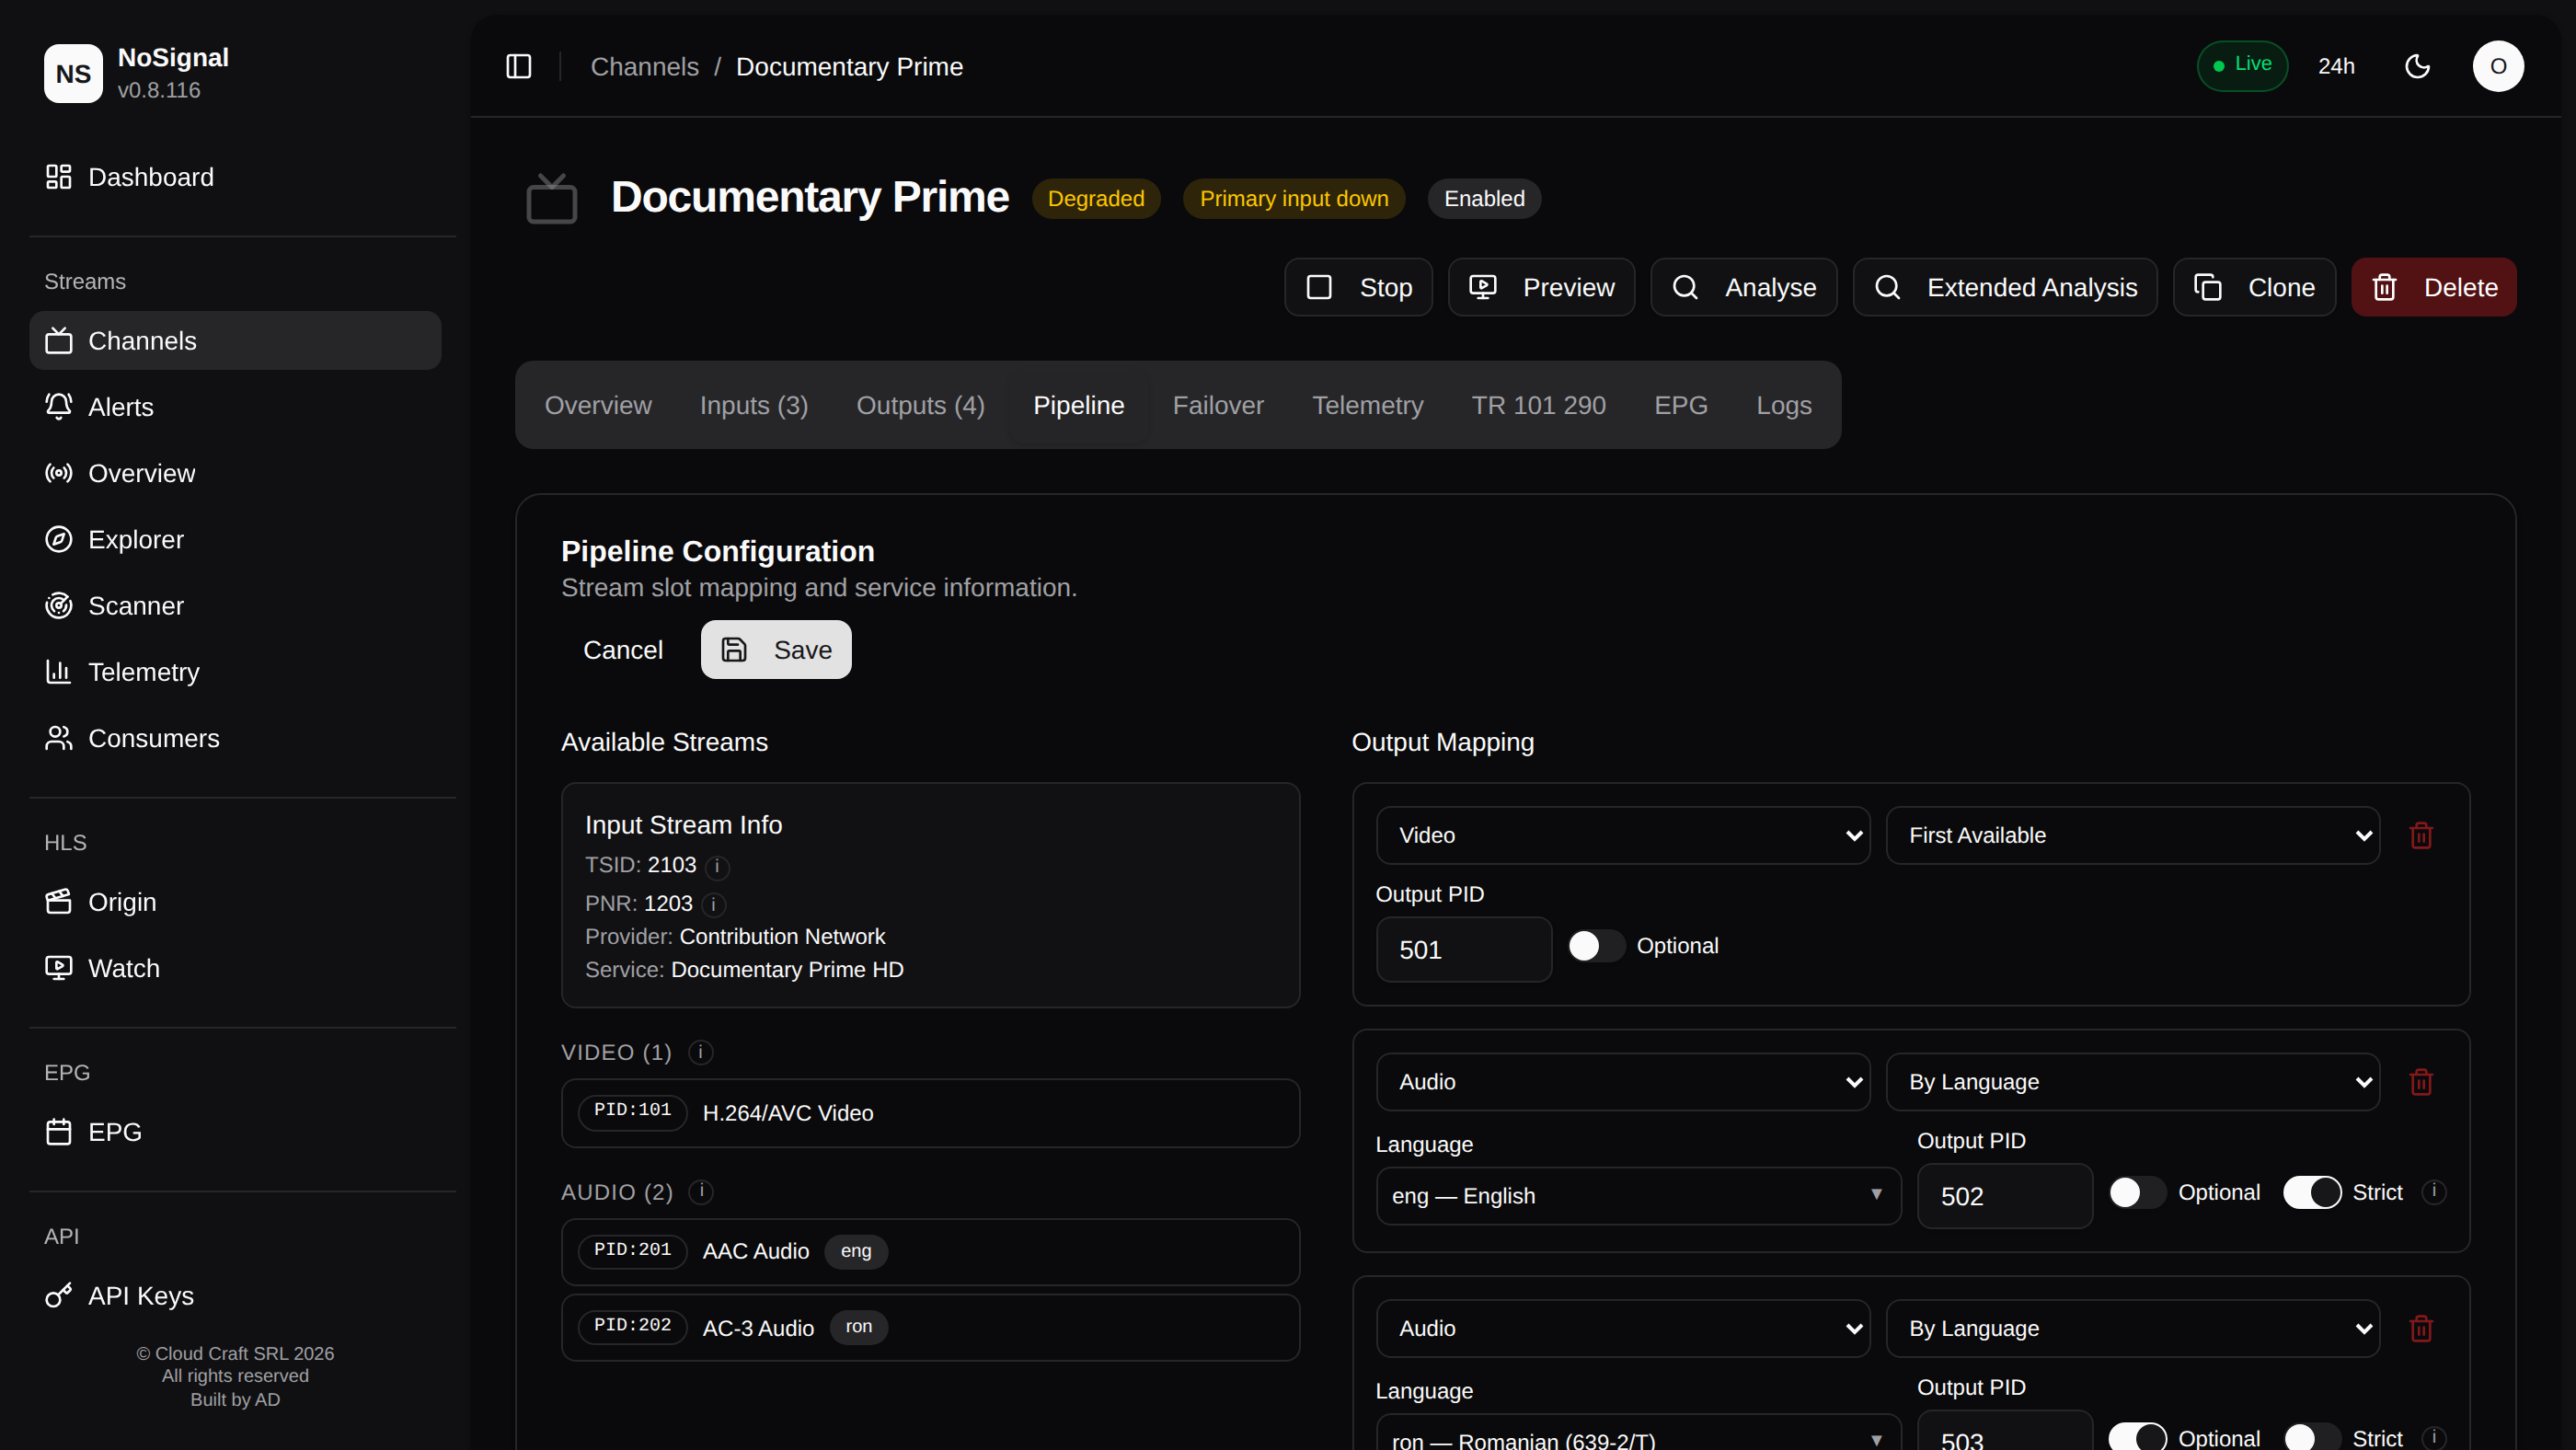This screenshot has width=2576, height=1450.
Task: Switch to the Logs tab
Action: [1784, 405]
